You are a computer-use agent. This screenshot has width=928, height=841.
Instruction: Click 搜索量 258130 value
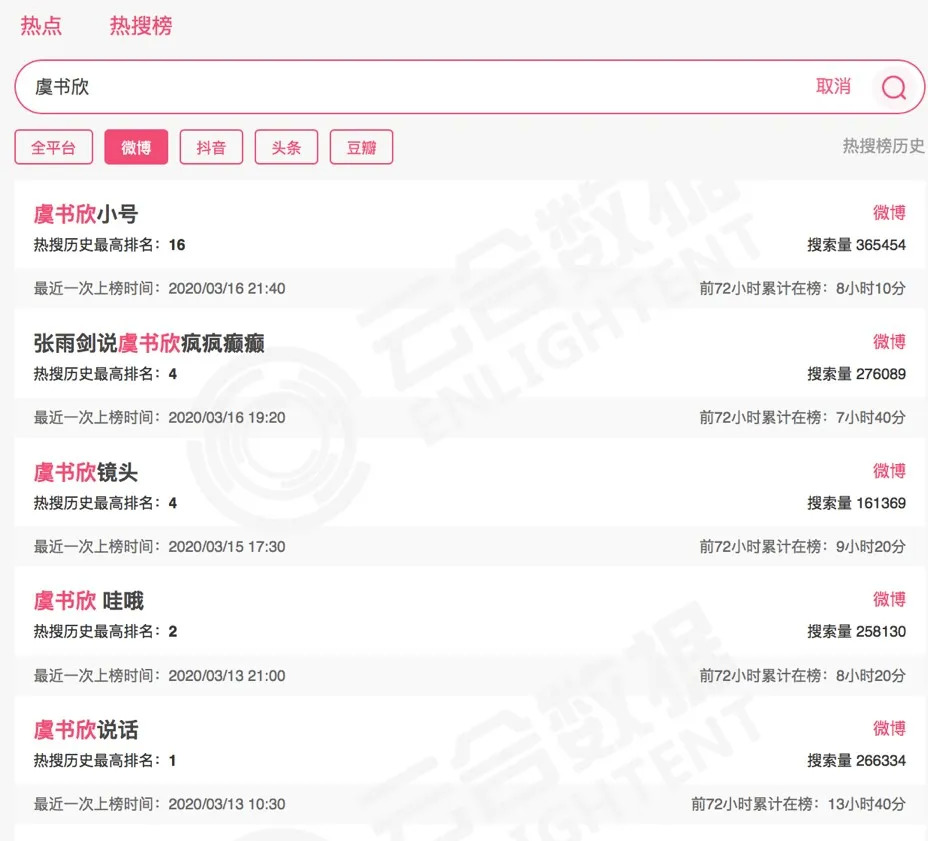(856, 631)
